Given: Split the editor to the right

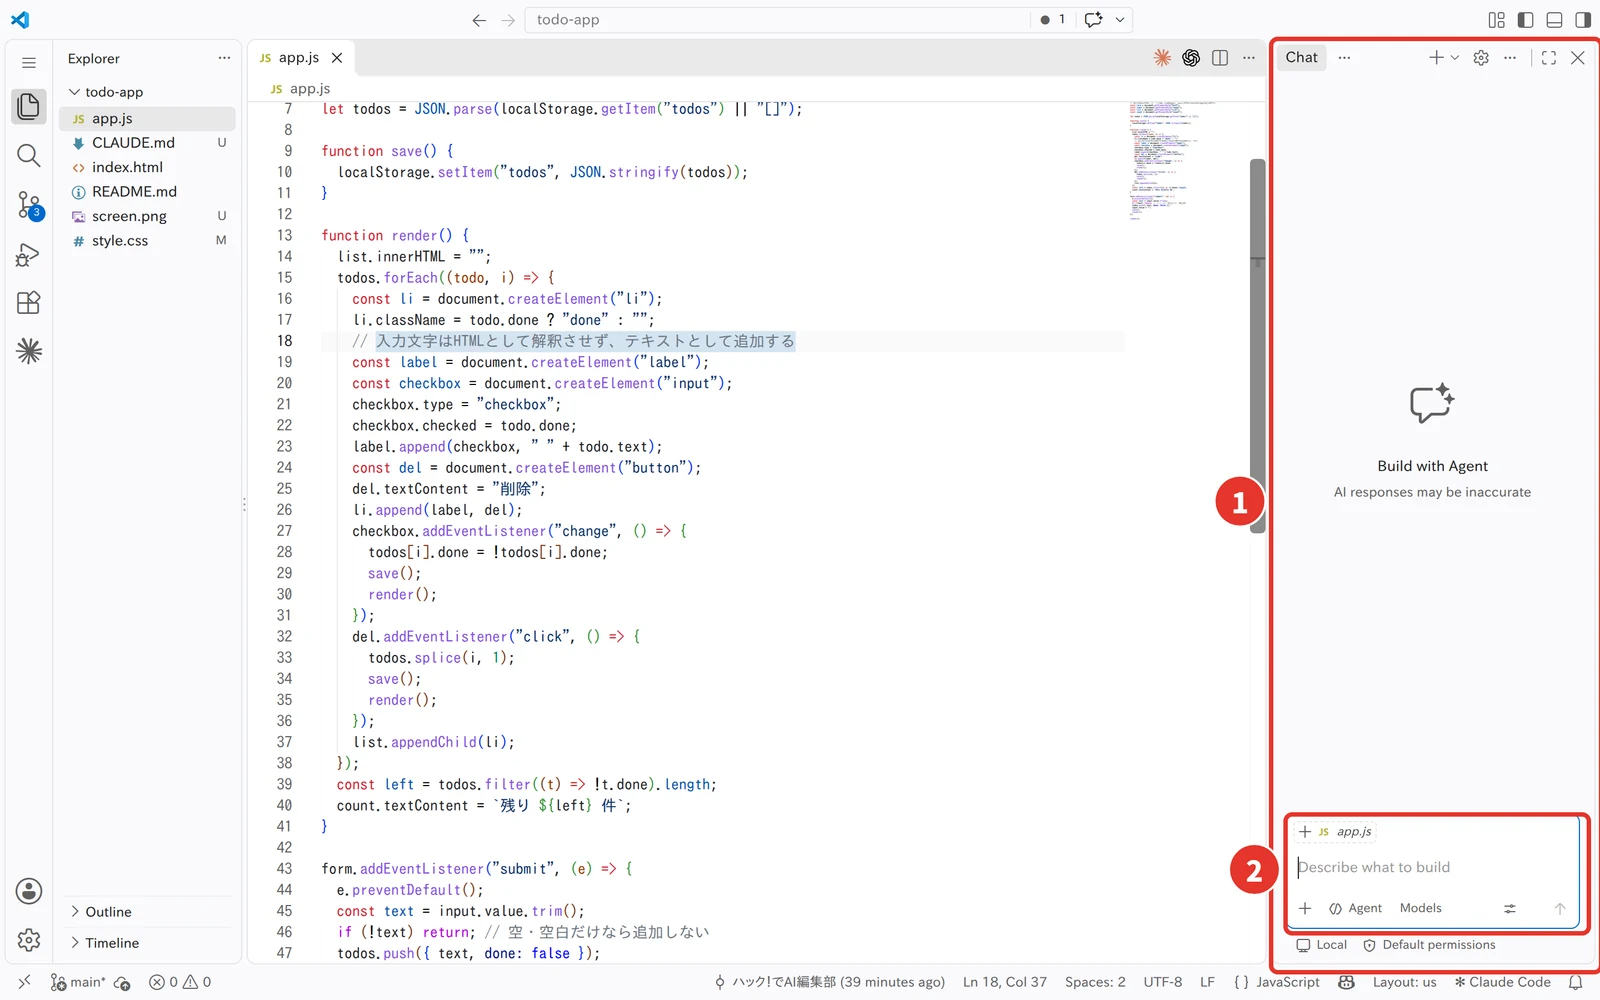Looking at the screenshot, I should coord(1220,58).
